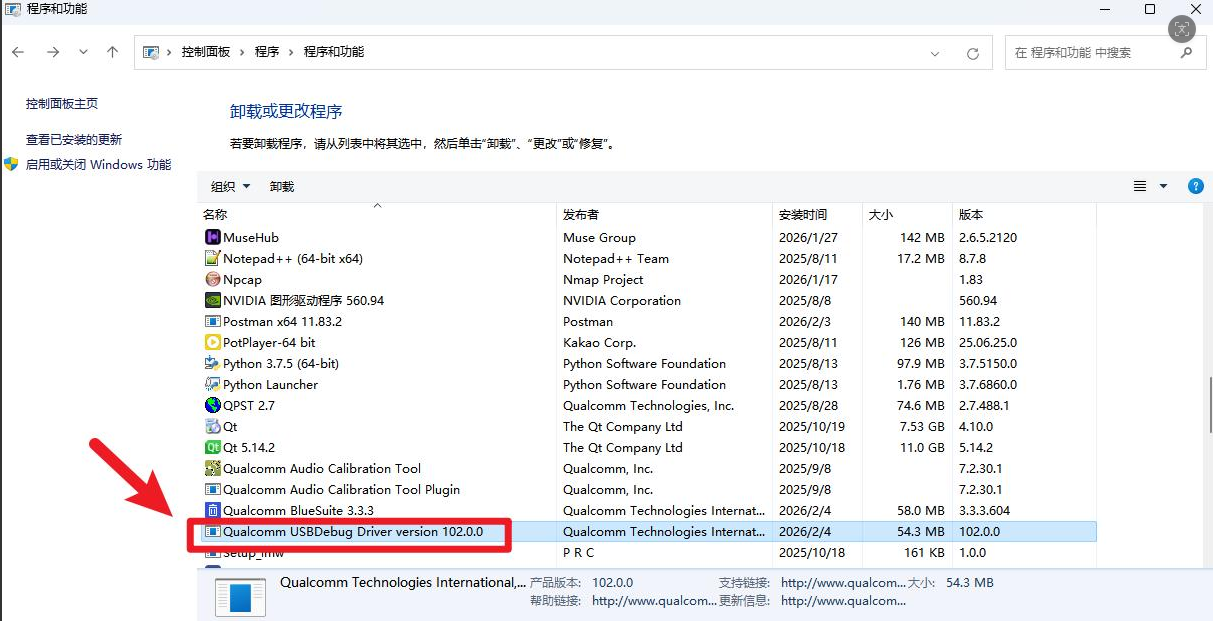Click the Qt 4.10.0 installer icon

(x=212, y=427)
